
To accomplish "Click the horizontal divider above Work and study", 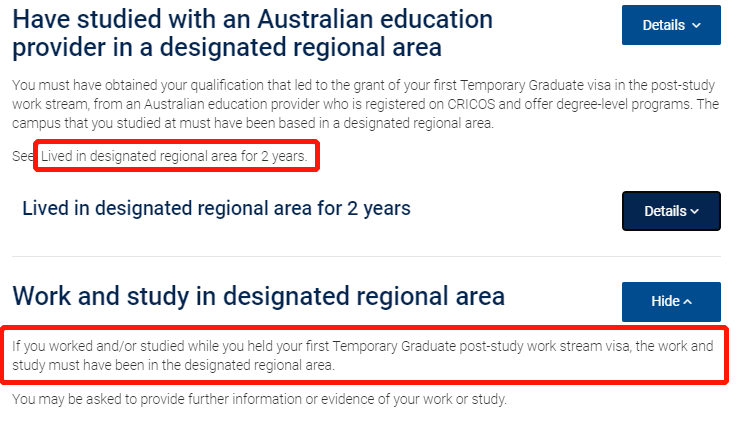I will [x=366, y=256].
